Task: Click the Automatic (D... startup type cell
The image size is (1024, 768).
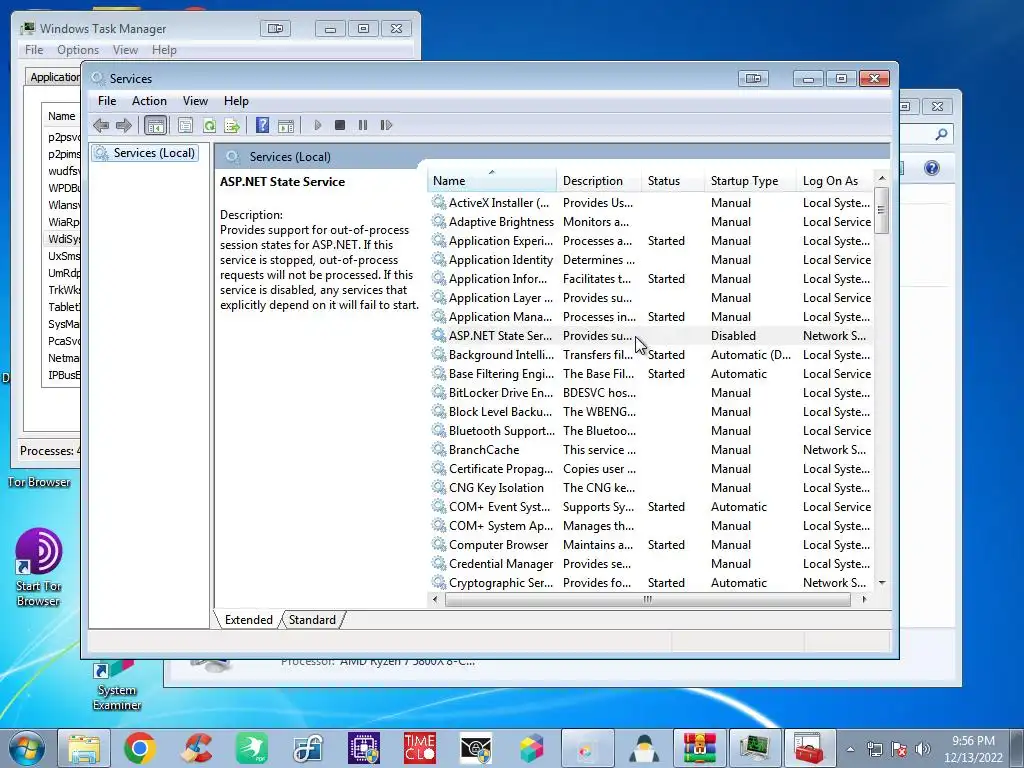Action: pos(750,355)
